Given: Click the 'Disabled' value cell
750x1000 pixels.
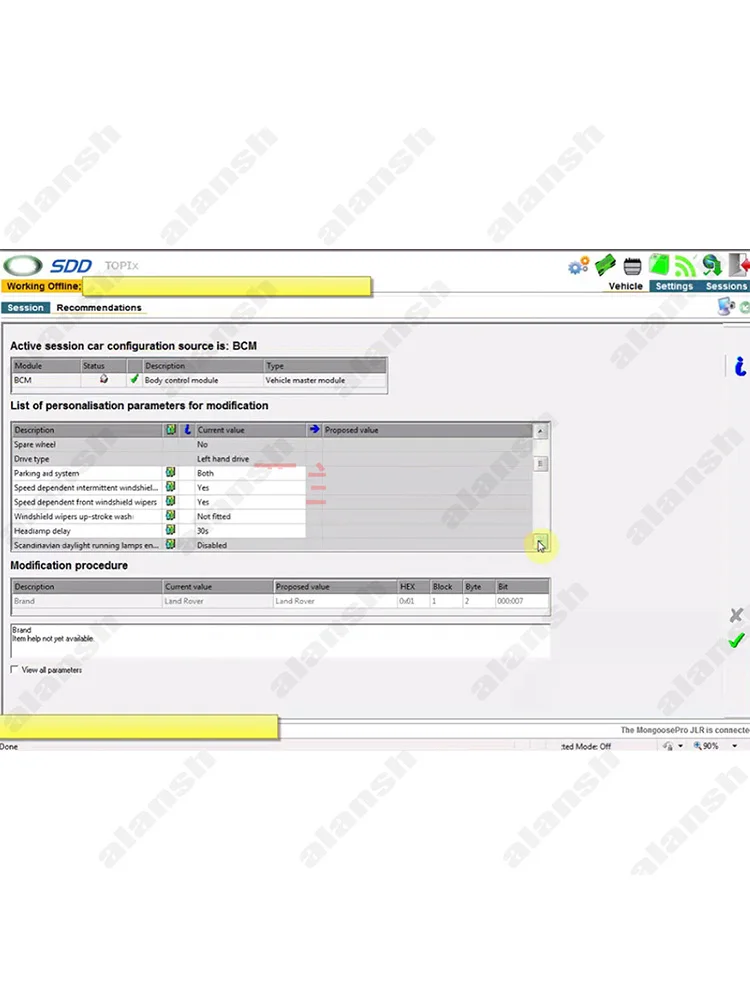Looking at the screenshot, I should point(250,545).
